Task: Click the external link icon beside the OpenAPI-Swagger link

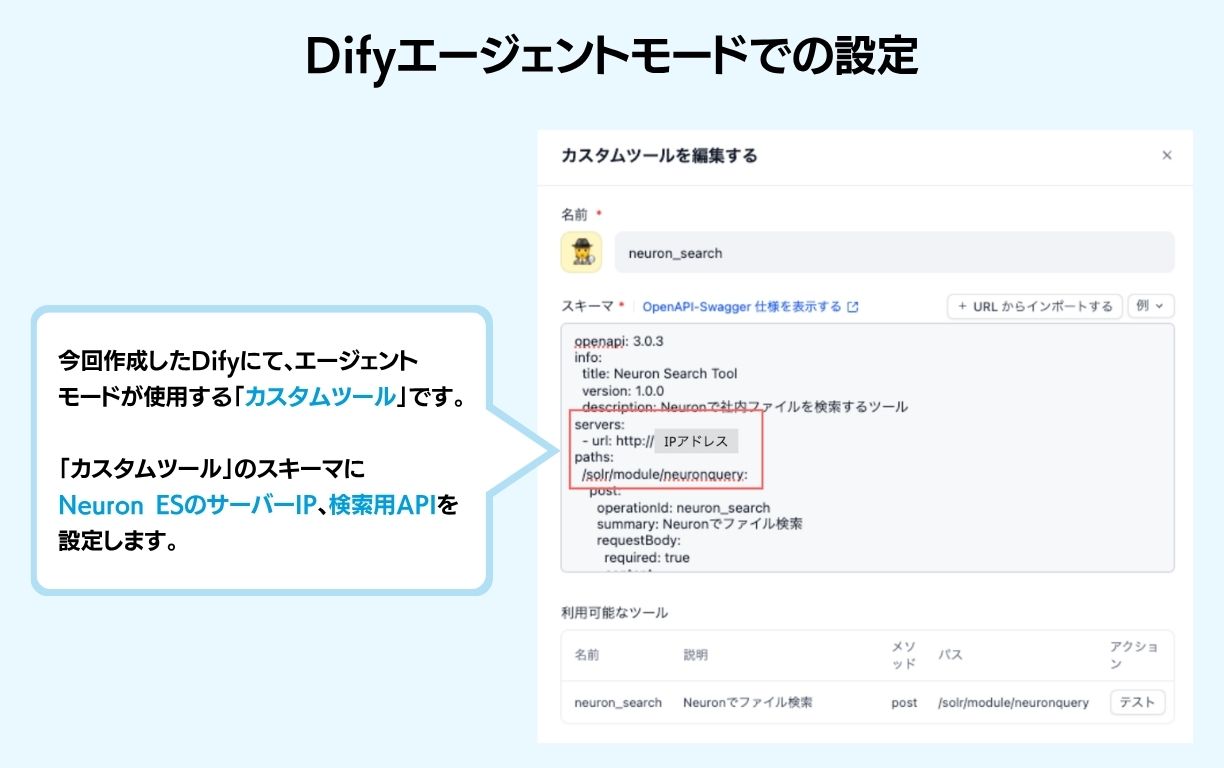Action: (853, 307)
